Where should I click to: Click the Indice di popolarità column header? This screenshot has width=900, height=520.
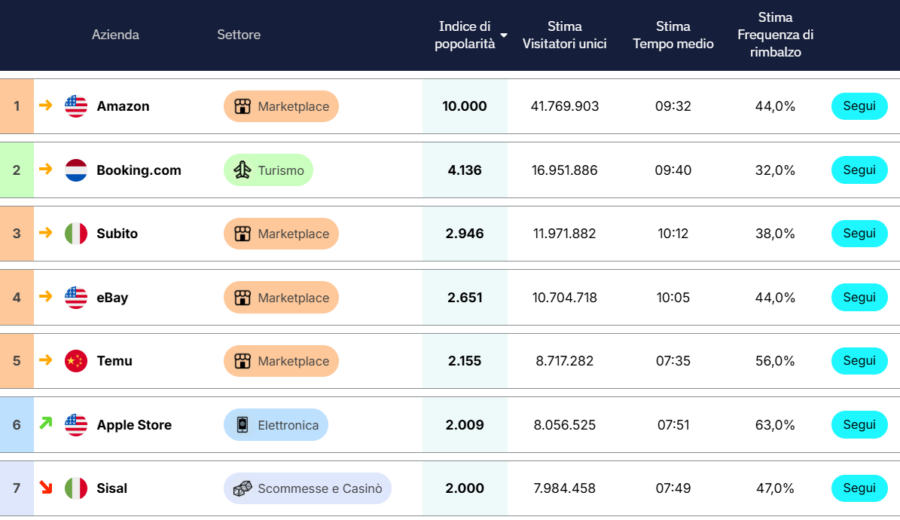(464, 35)
